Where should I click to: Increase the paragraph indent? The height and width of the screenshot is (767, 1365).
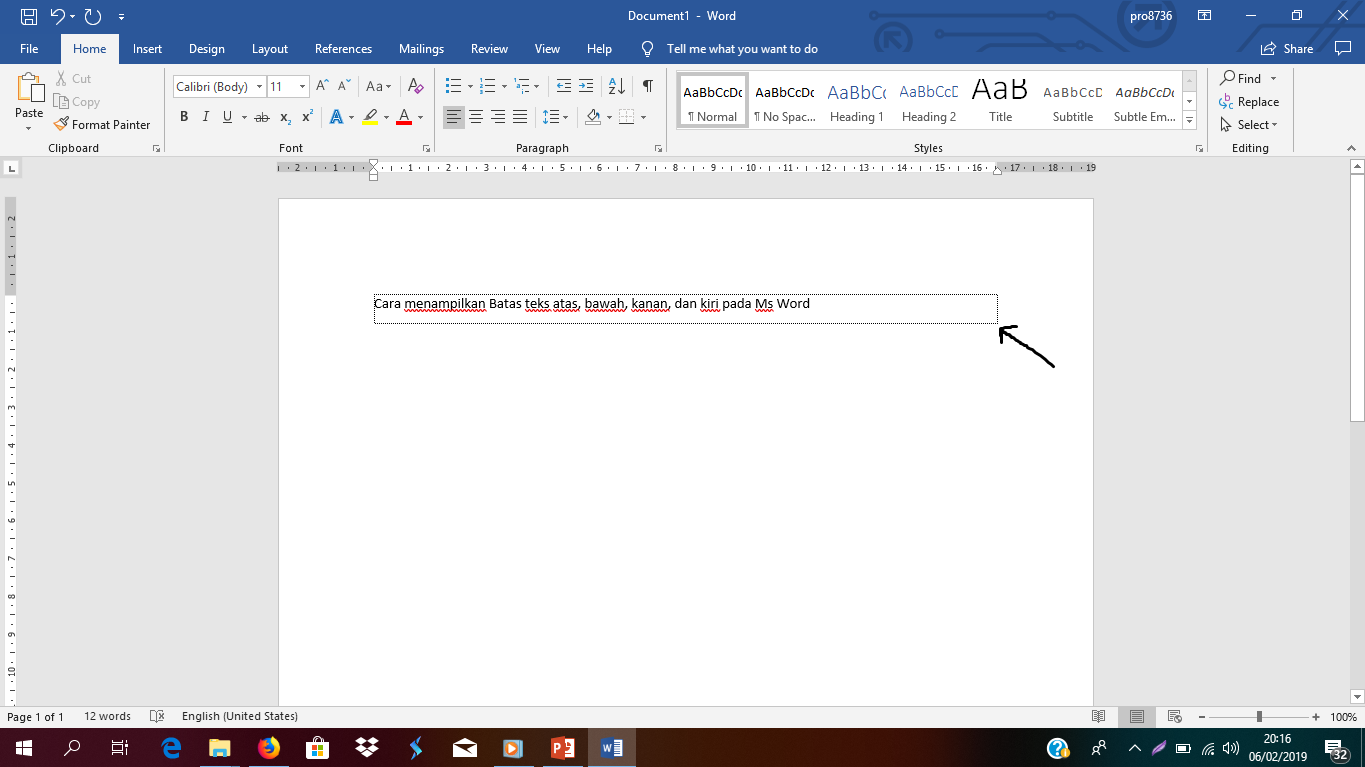pyautogui.click(x=586, y=87)
